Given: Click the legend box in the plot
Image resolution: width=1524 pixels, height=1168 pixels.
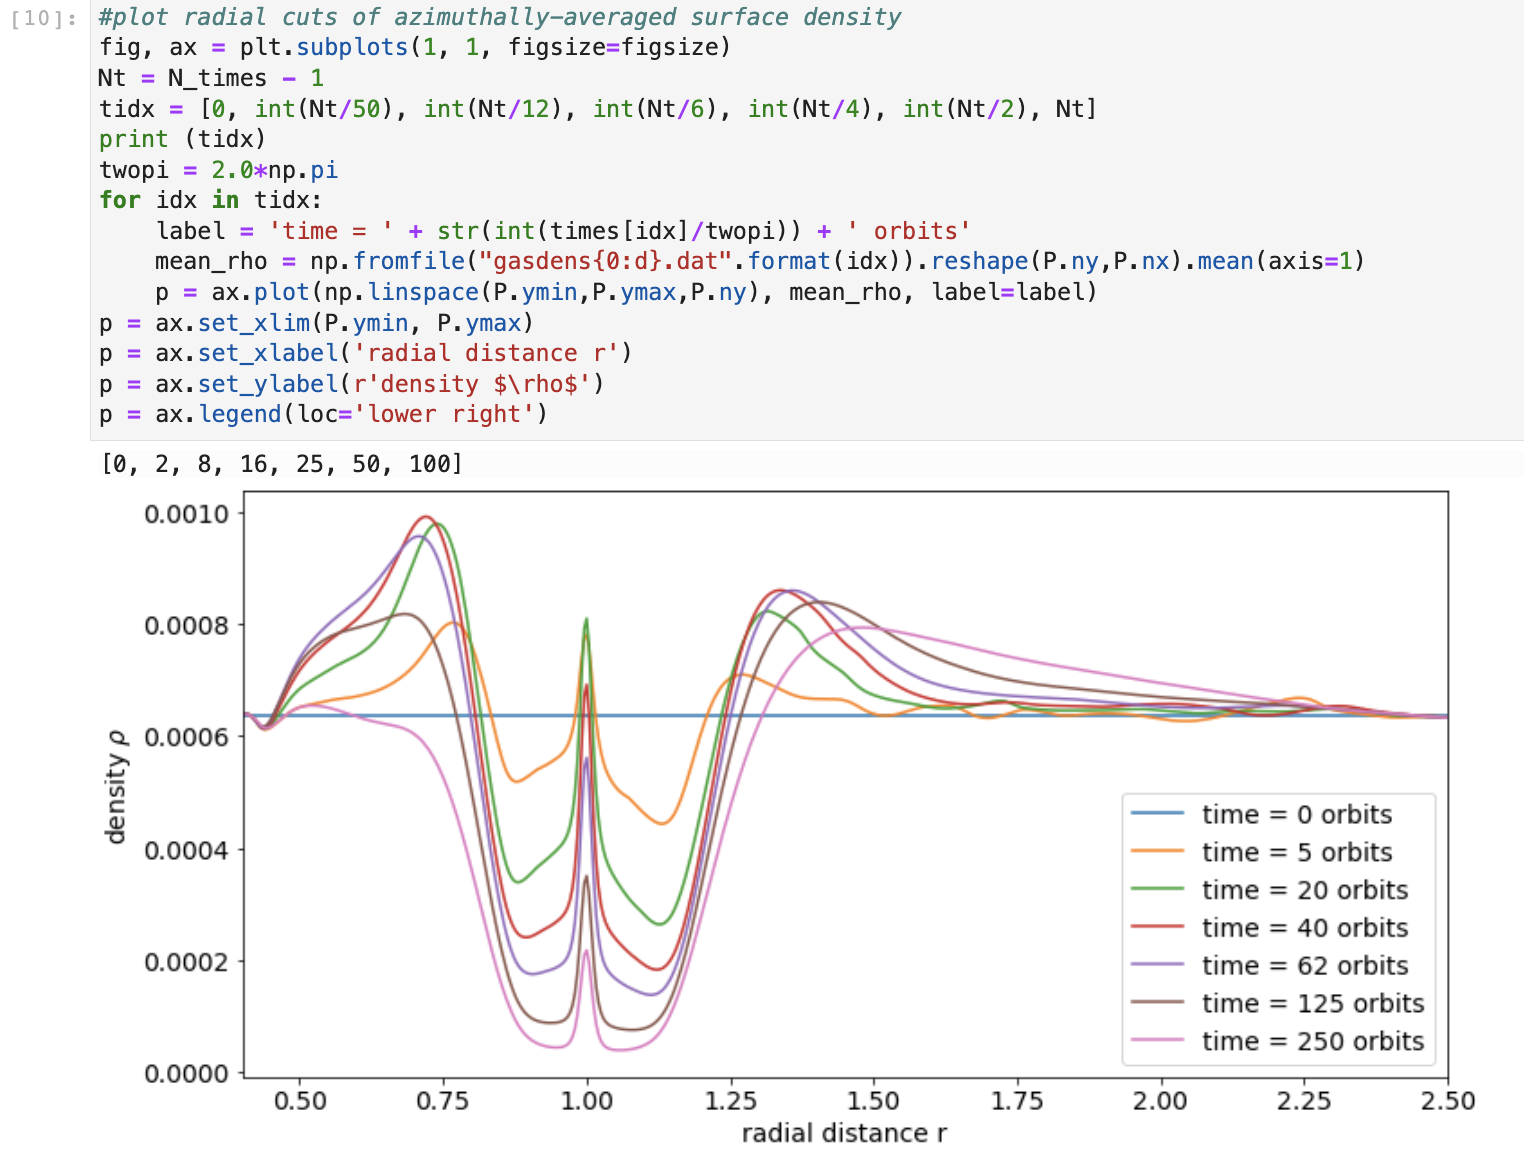Looking at the screenshot, I should 1277,927.
